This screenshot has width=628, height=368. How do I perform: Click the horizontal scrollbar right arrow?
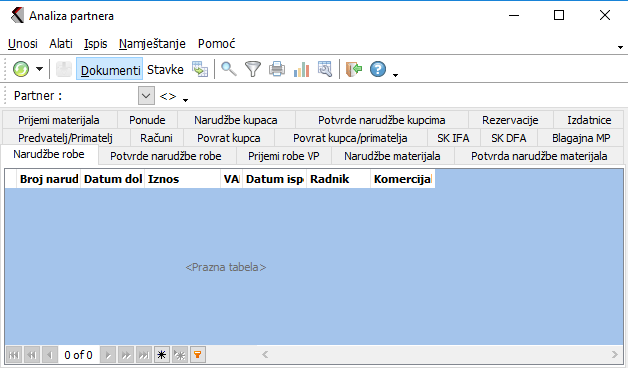(x=615, y=354)
